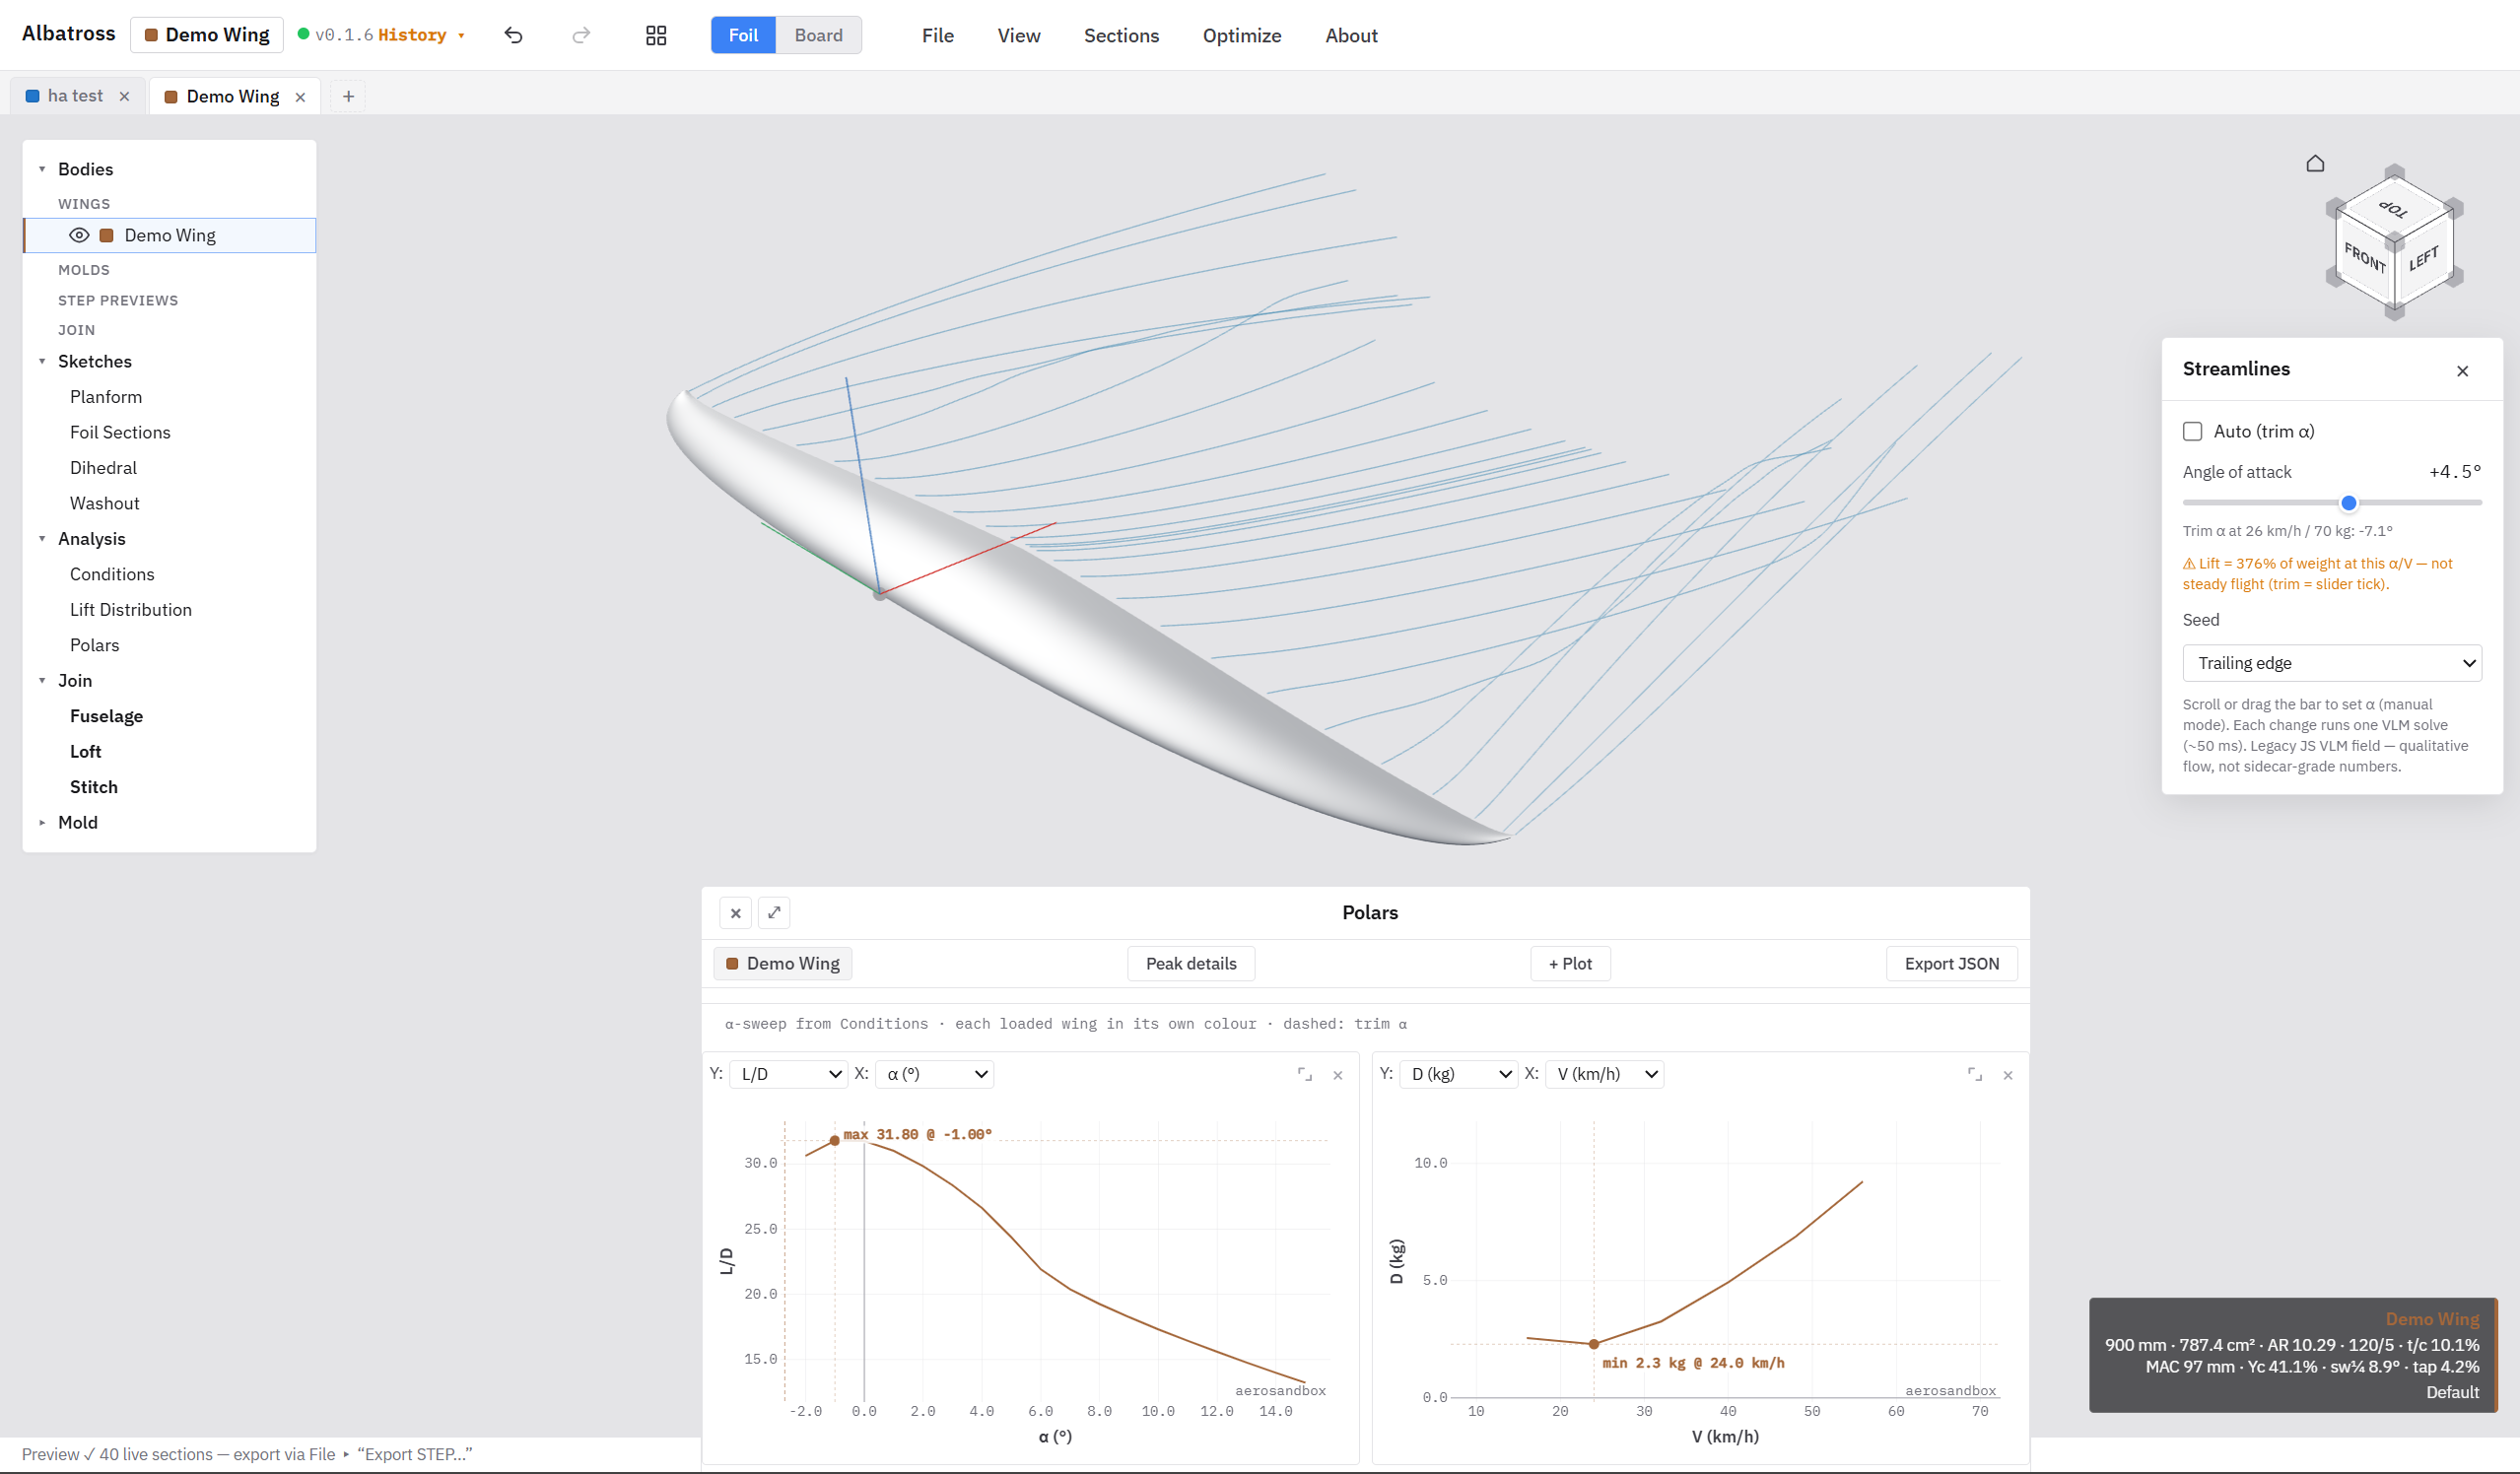
Task: Open the File menu
Action: pyautogui.click(x=938, y=35)
